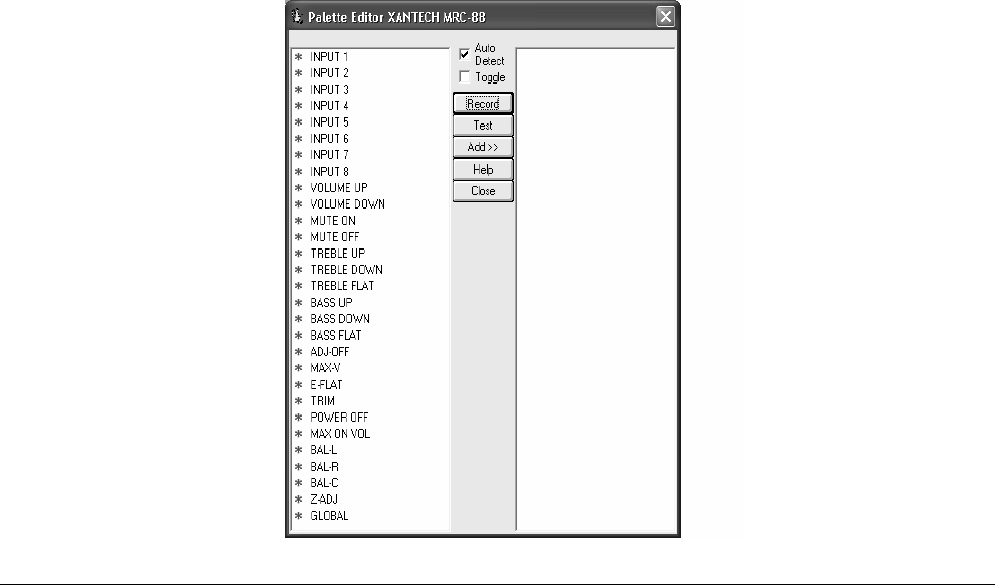Uncheck the Auto Detect checkbox

point(465,54)
